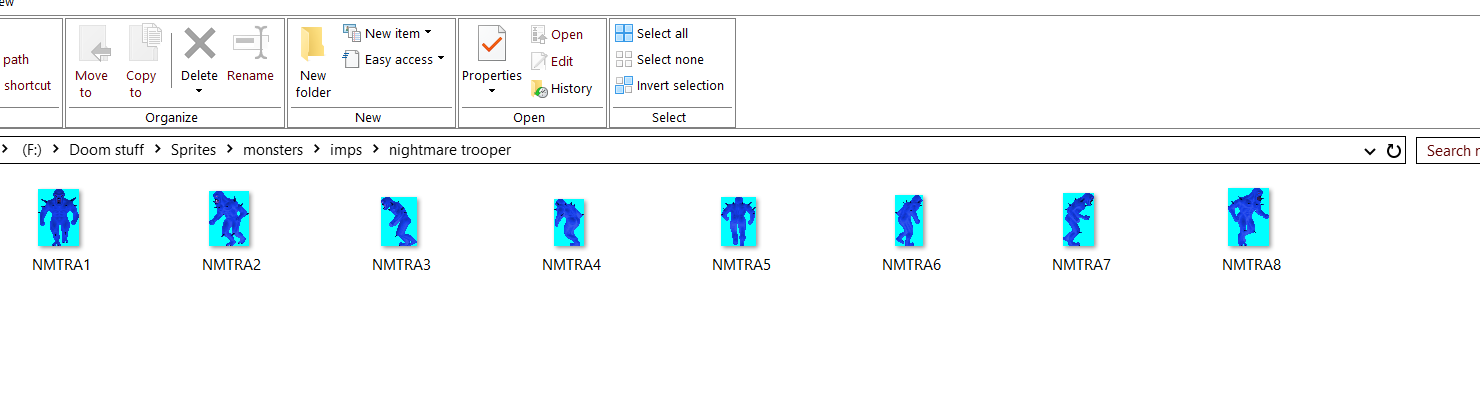Click Select all
The image size is (1480, 412).
pos(652,33)
